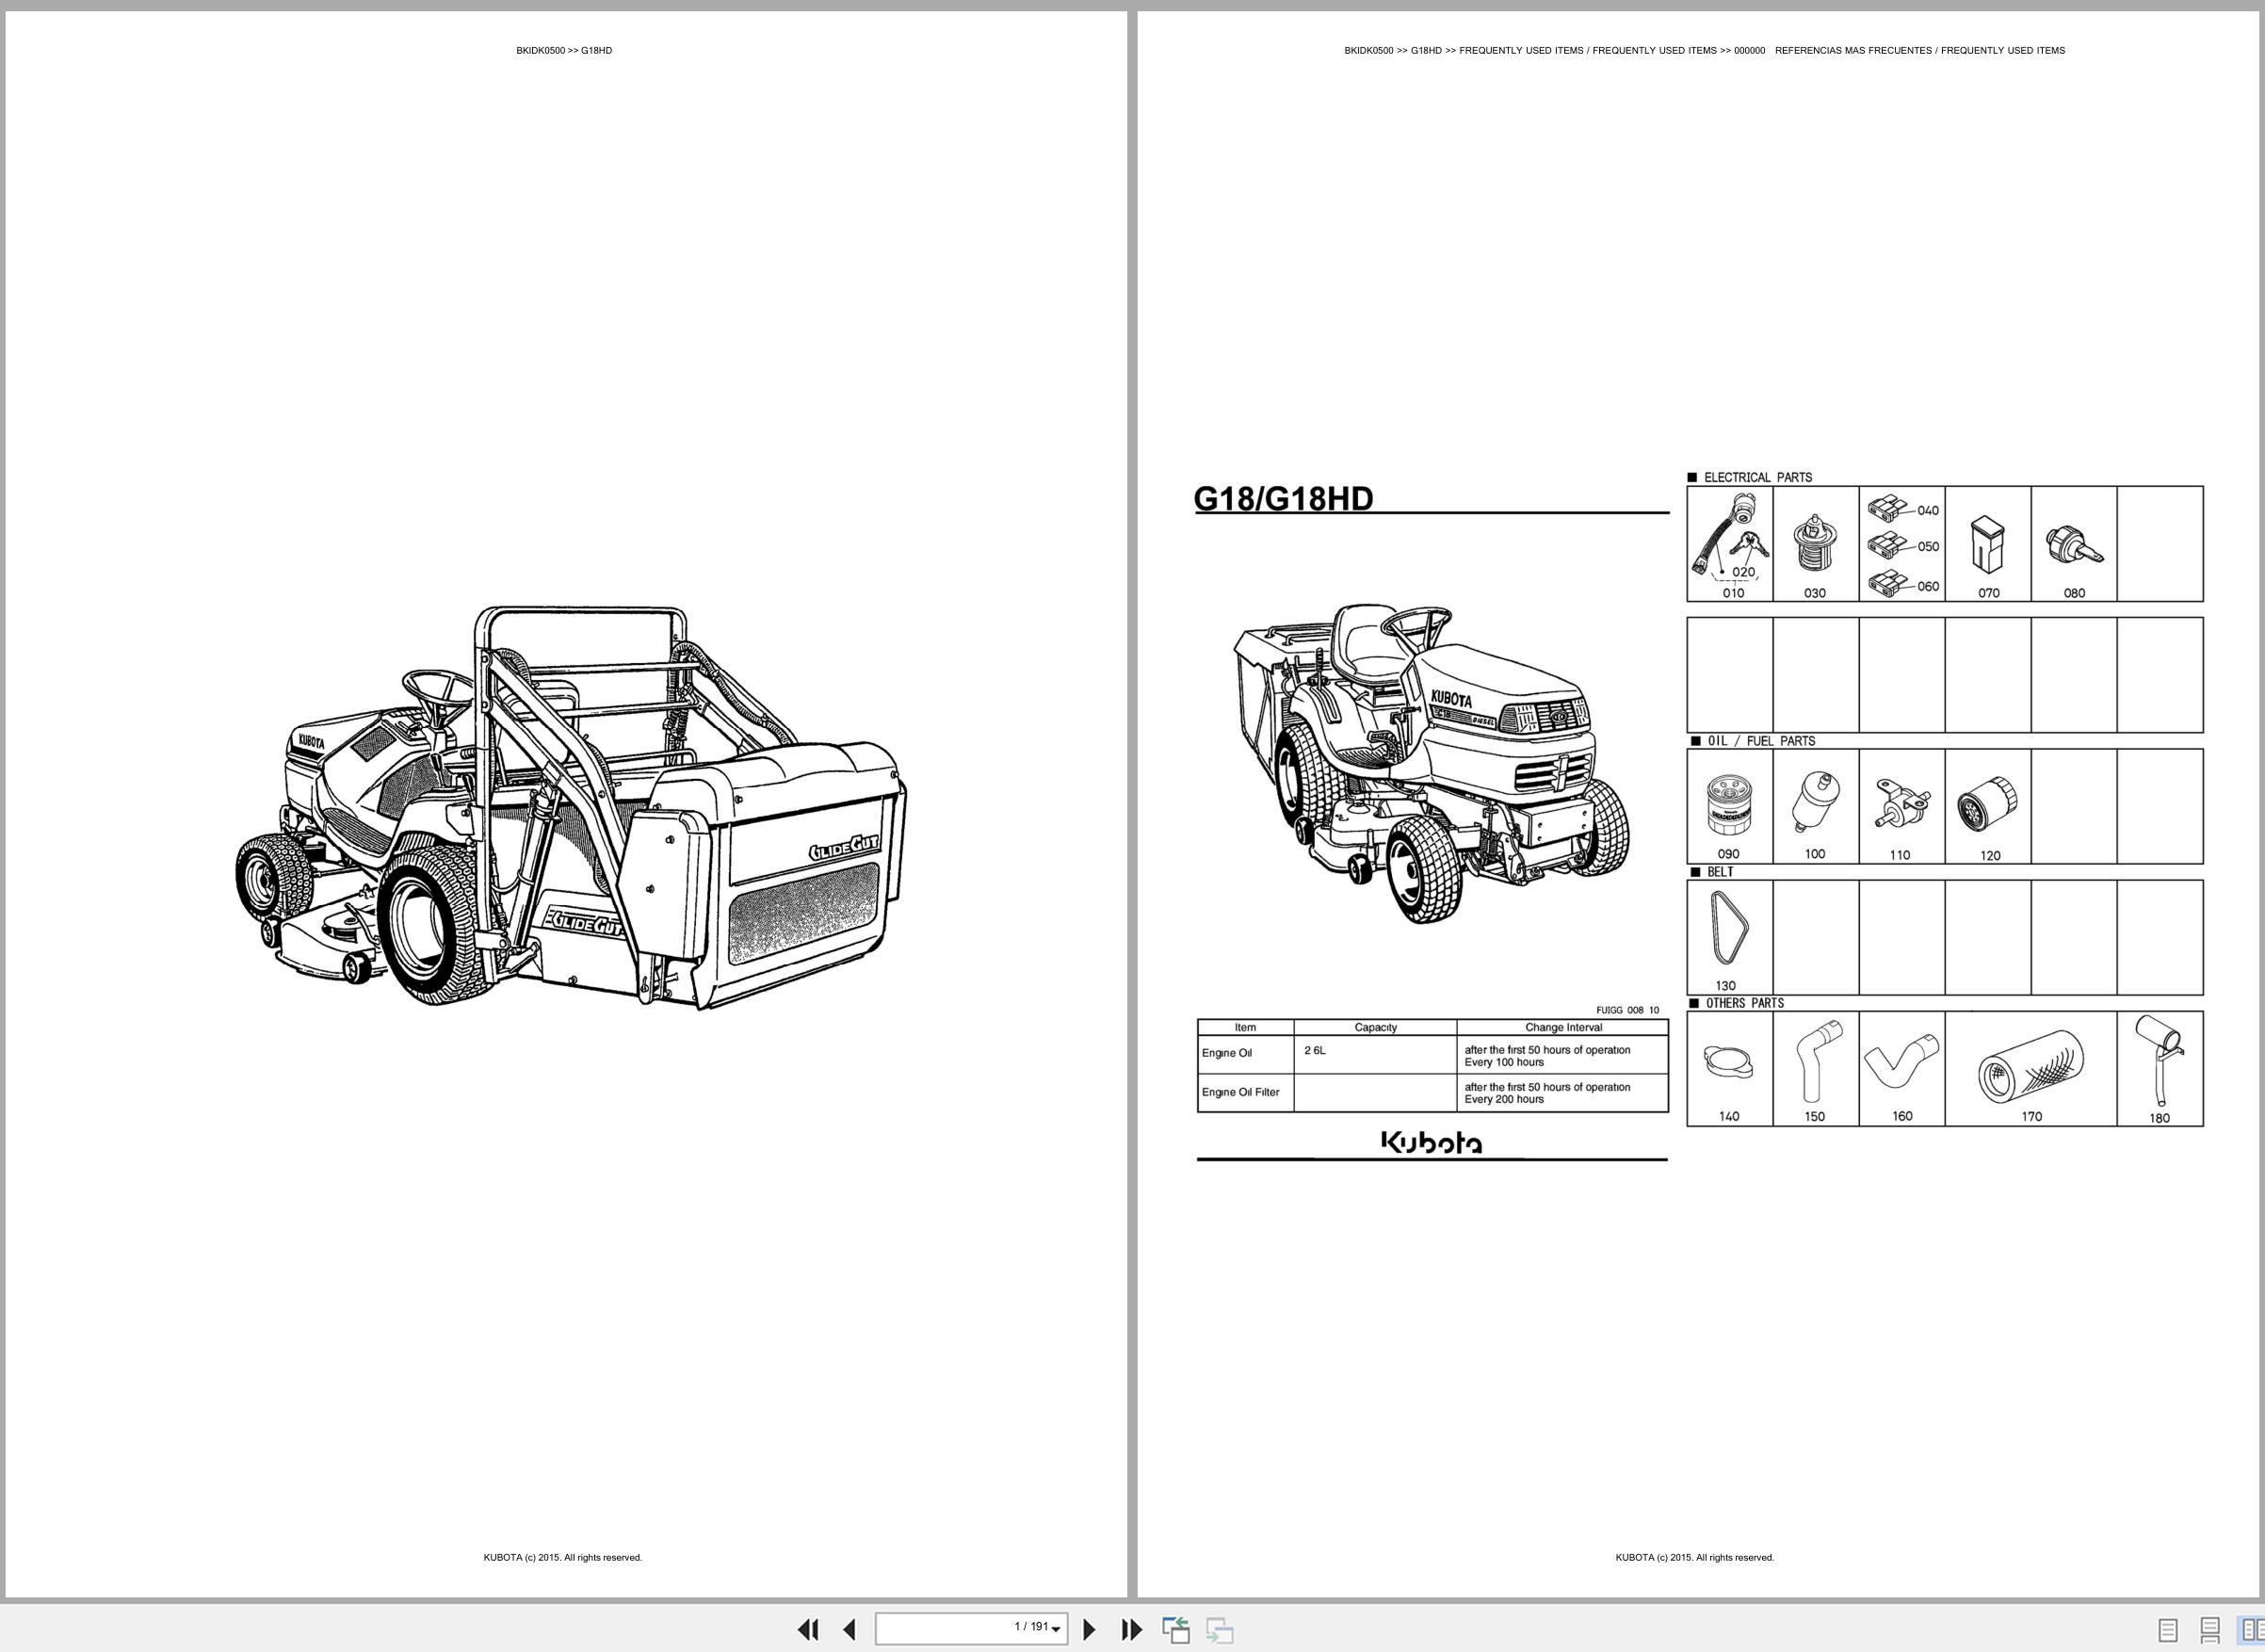Click the Engine Oil Filter row label

pyautogui.click(x=1241, y=1092)
